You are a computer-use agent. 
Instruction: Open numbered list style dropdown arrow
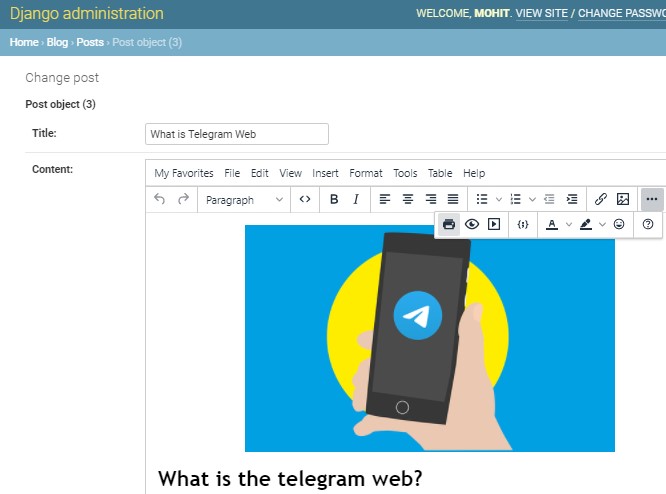pos(532,199)
